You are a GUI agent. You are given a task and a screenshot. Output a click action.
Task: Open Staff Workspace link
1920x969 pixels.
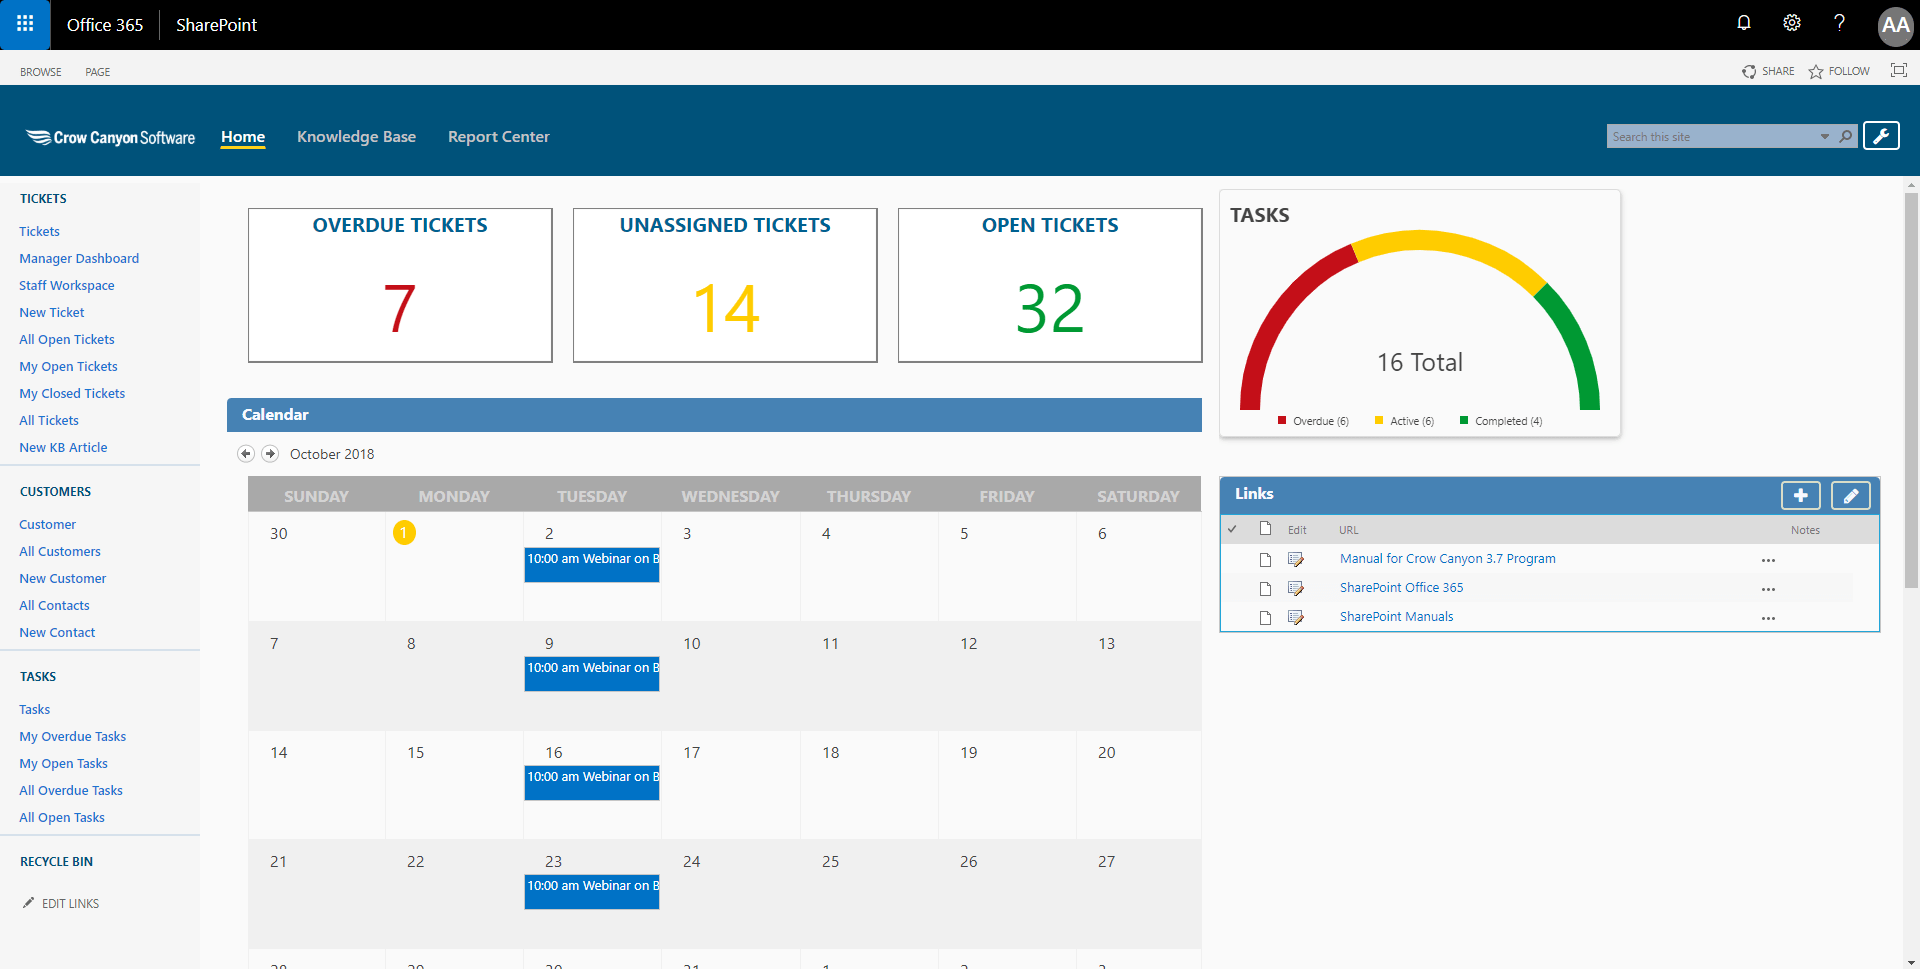click(67, 285)
